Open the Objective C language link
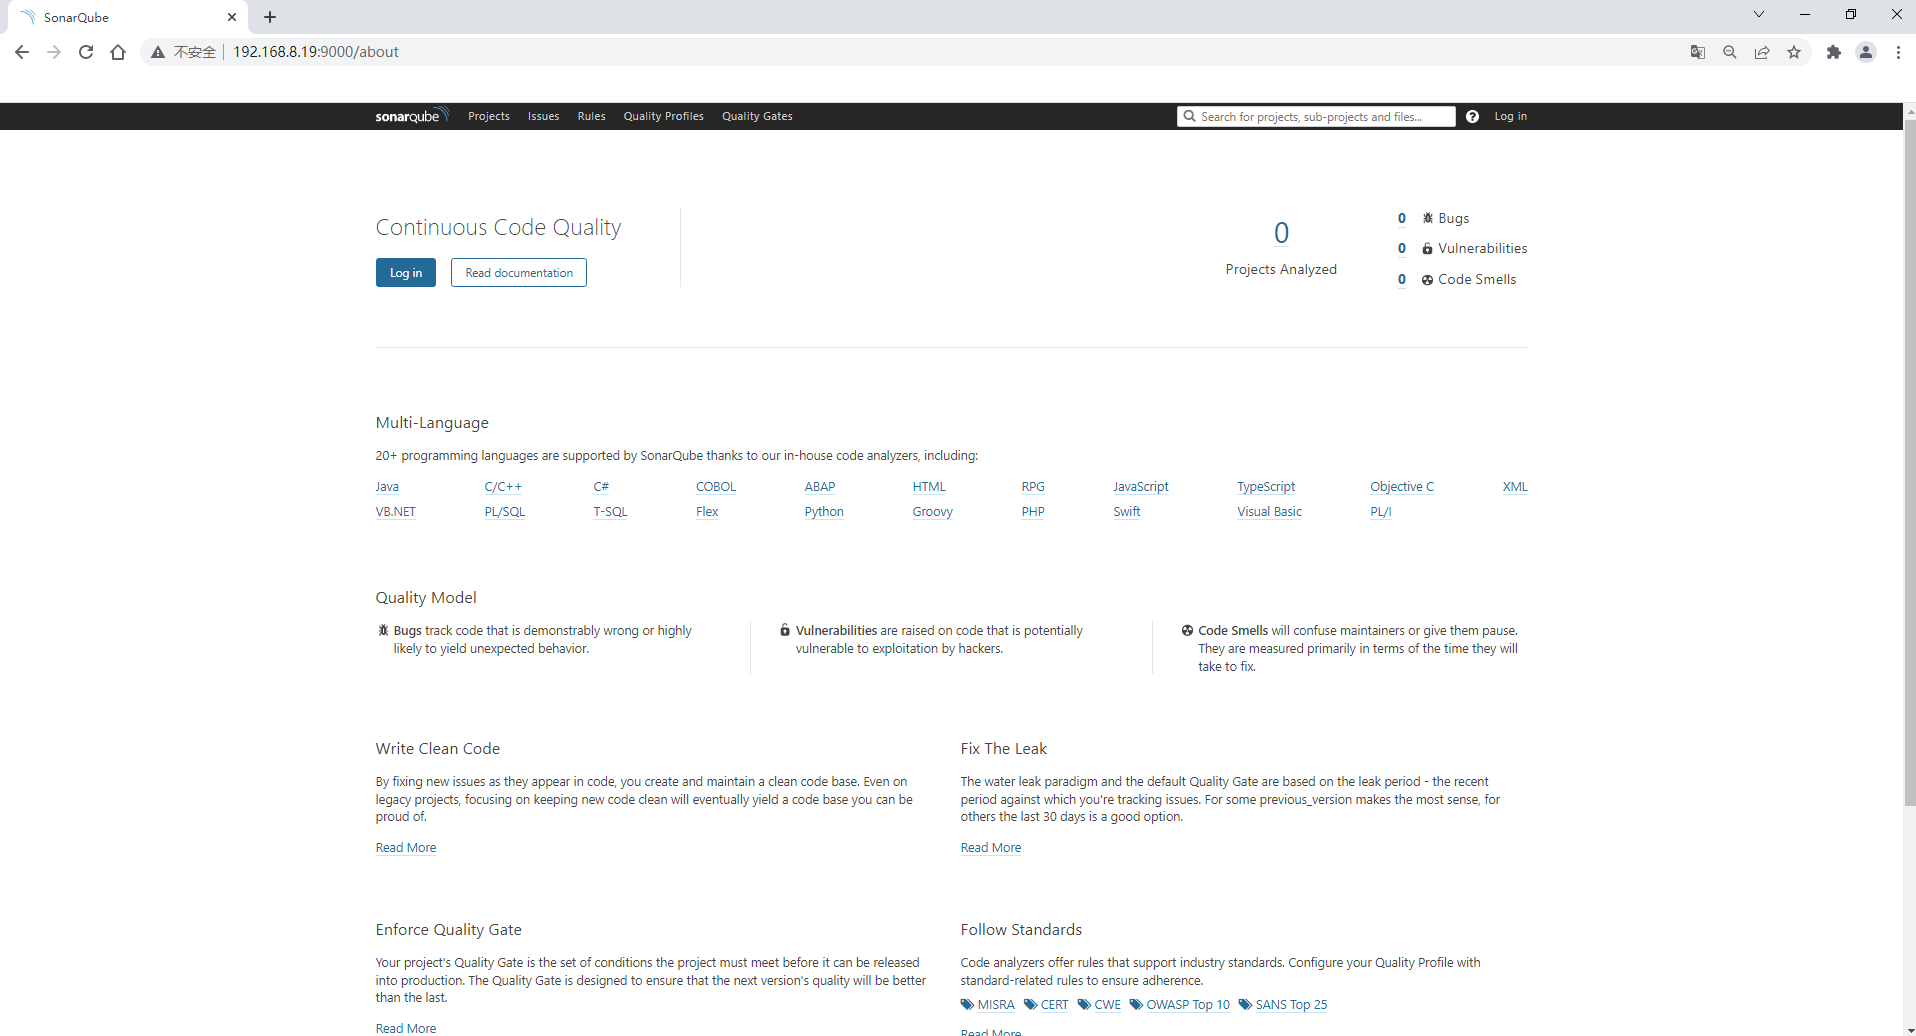This screenshot has height=1036, width=1916. [1402, 487]
